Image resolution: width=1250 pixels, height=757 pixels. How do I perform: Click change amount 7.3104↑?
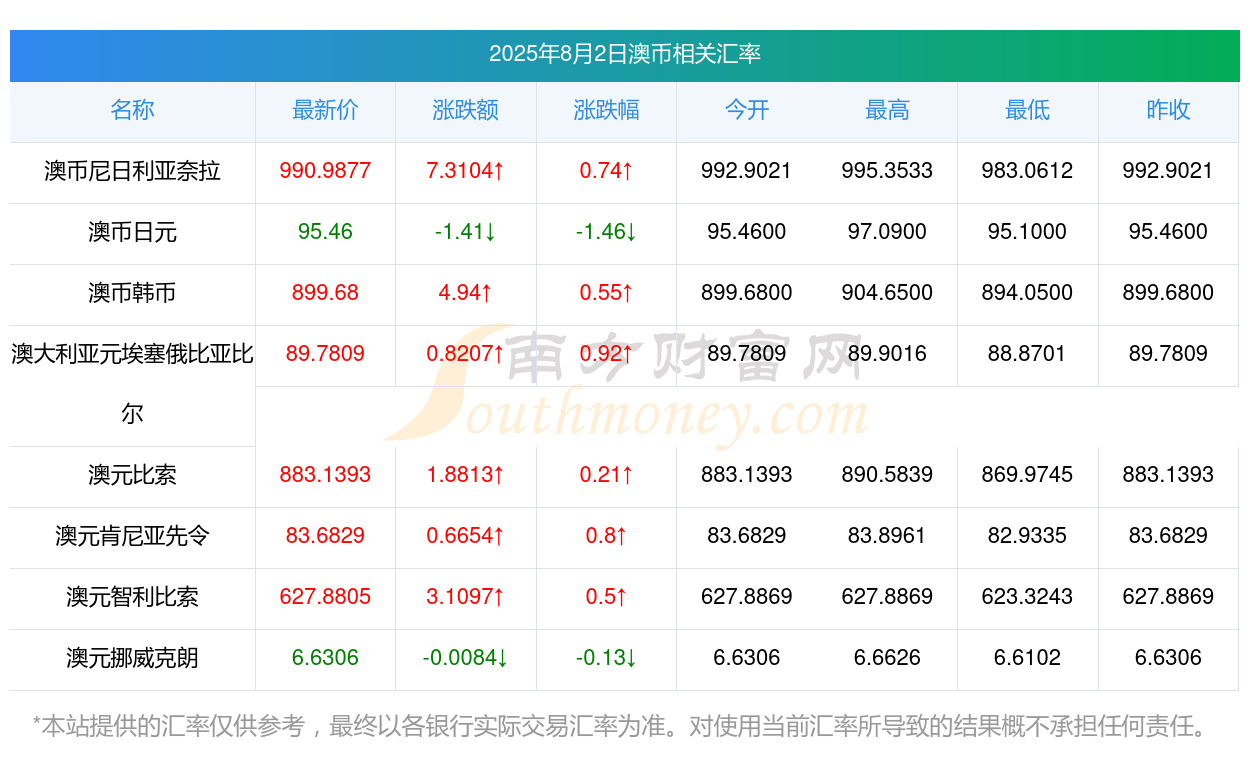click(465, 171)
